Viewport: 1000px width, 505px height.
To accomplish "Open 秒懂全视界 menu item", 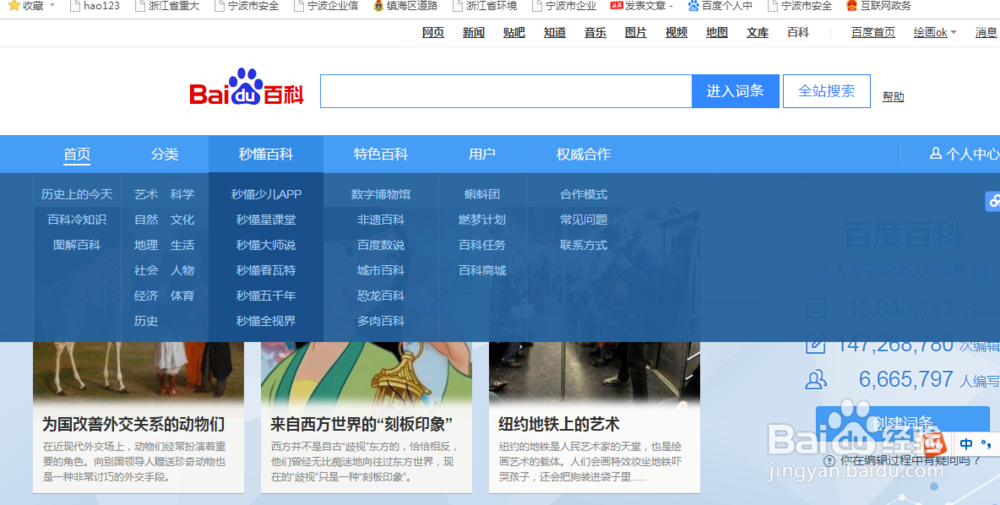I will (266, 321).
